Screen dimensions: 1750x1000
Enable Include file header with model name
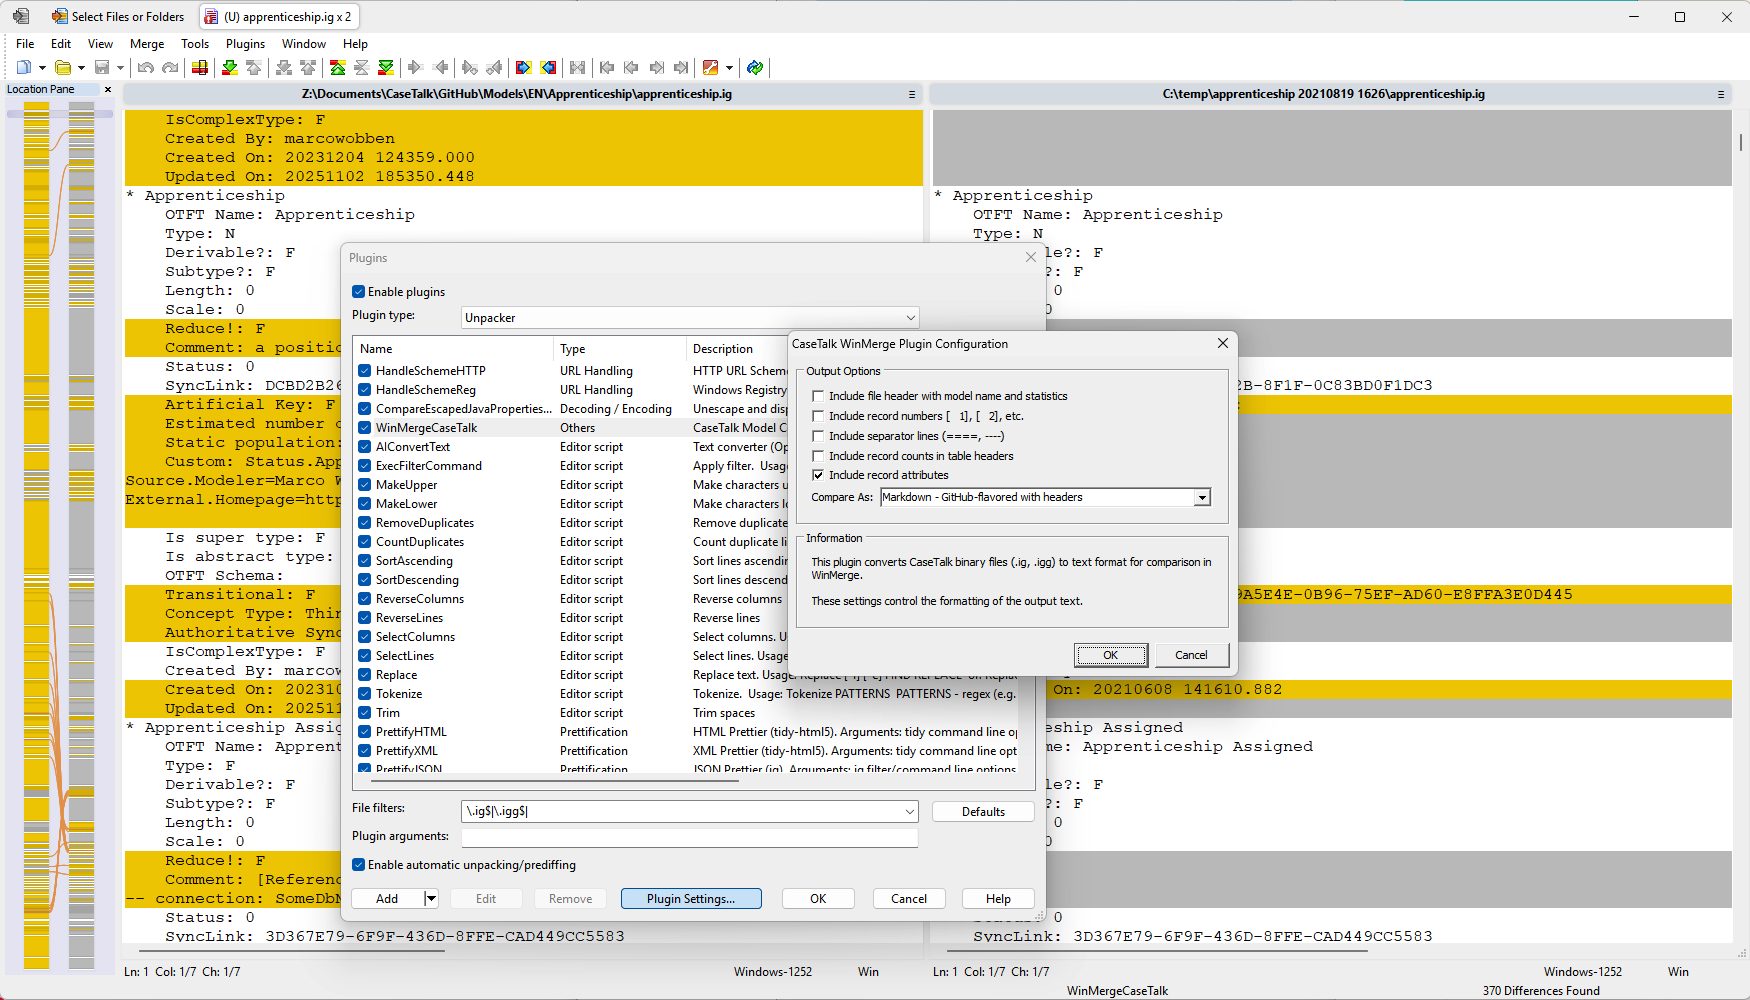pyautogui.click(x=818, y=396)
